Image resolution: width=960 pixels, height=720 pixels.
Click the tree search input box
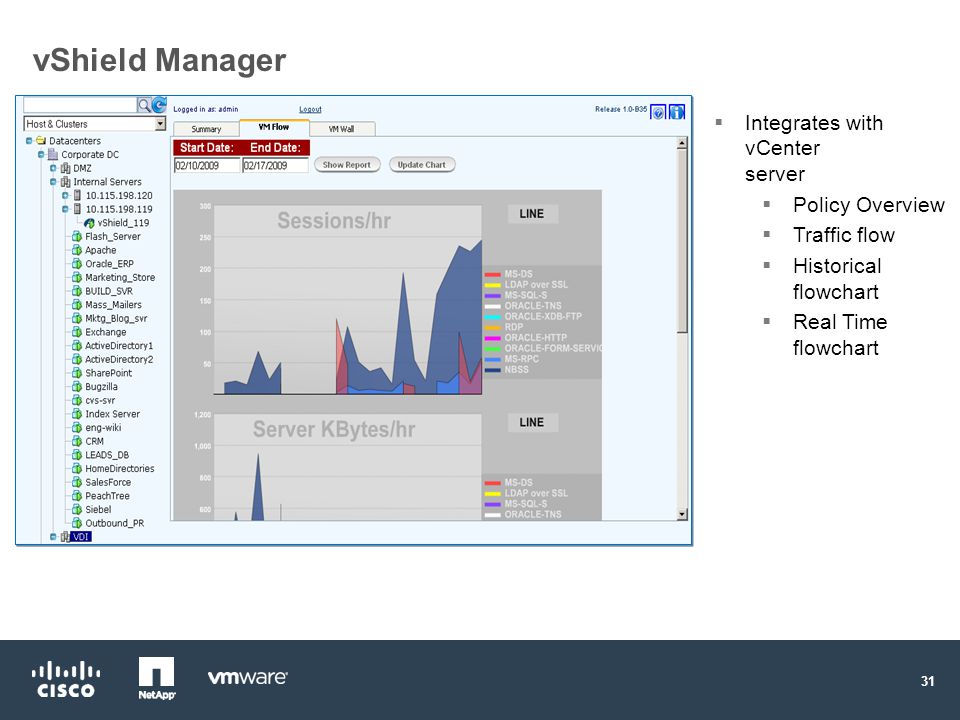(80, 105)
